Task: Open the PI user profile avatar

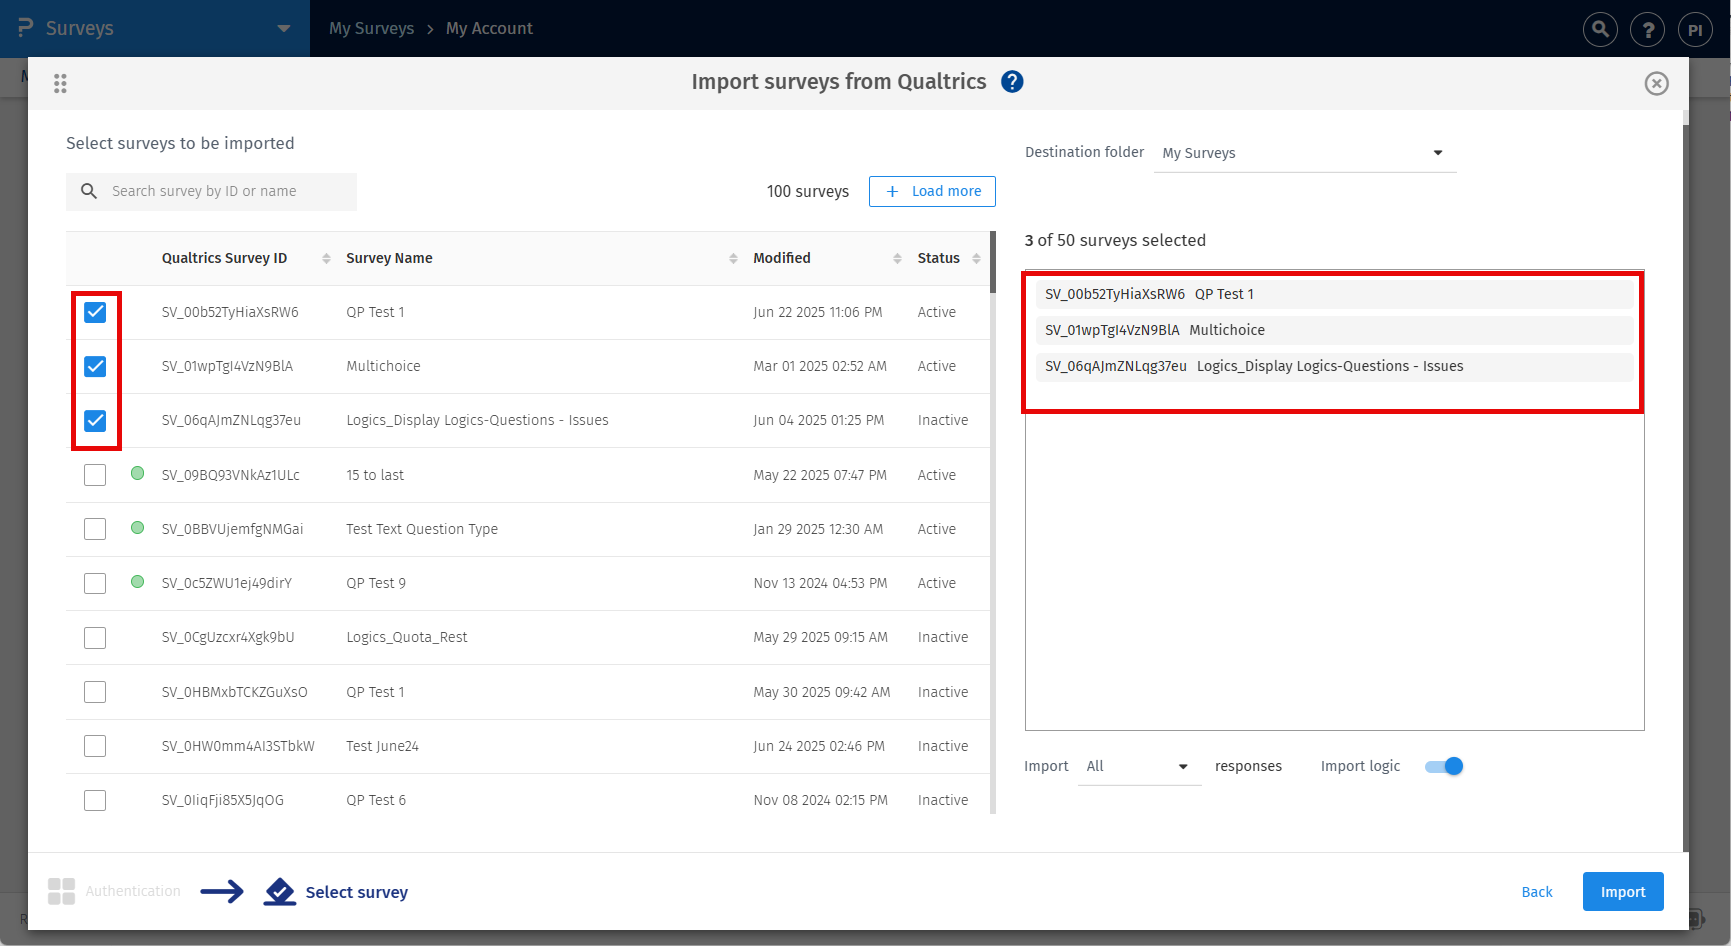Action: (x=1695, y=29)
